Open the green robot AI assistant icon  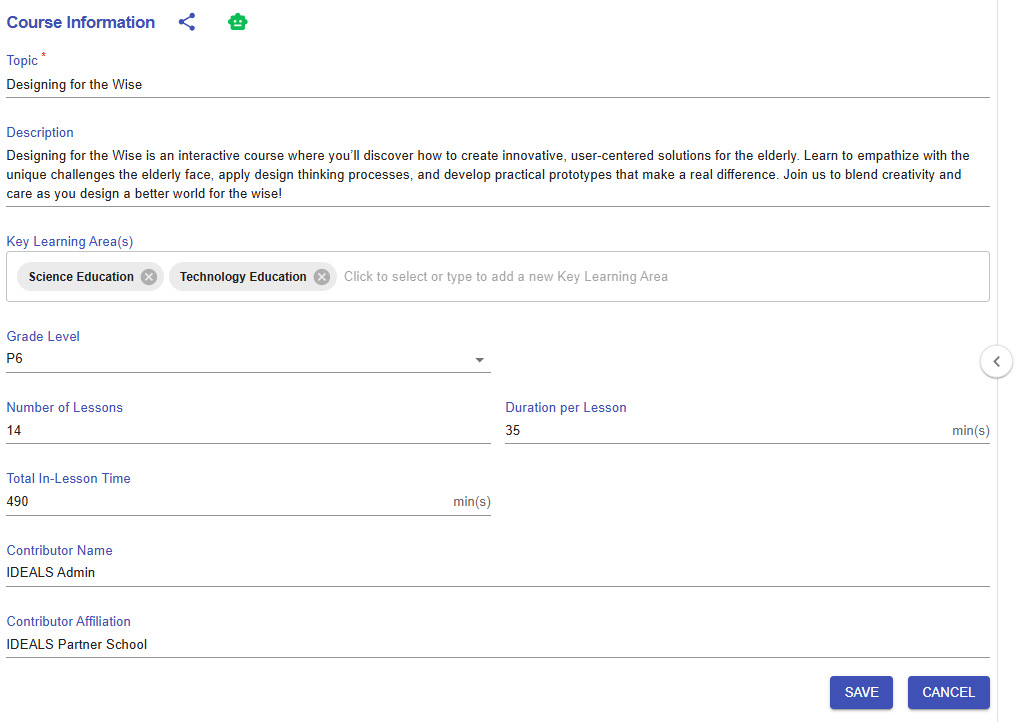point(237,22)
